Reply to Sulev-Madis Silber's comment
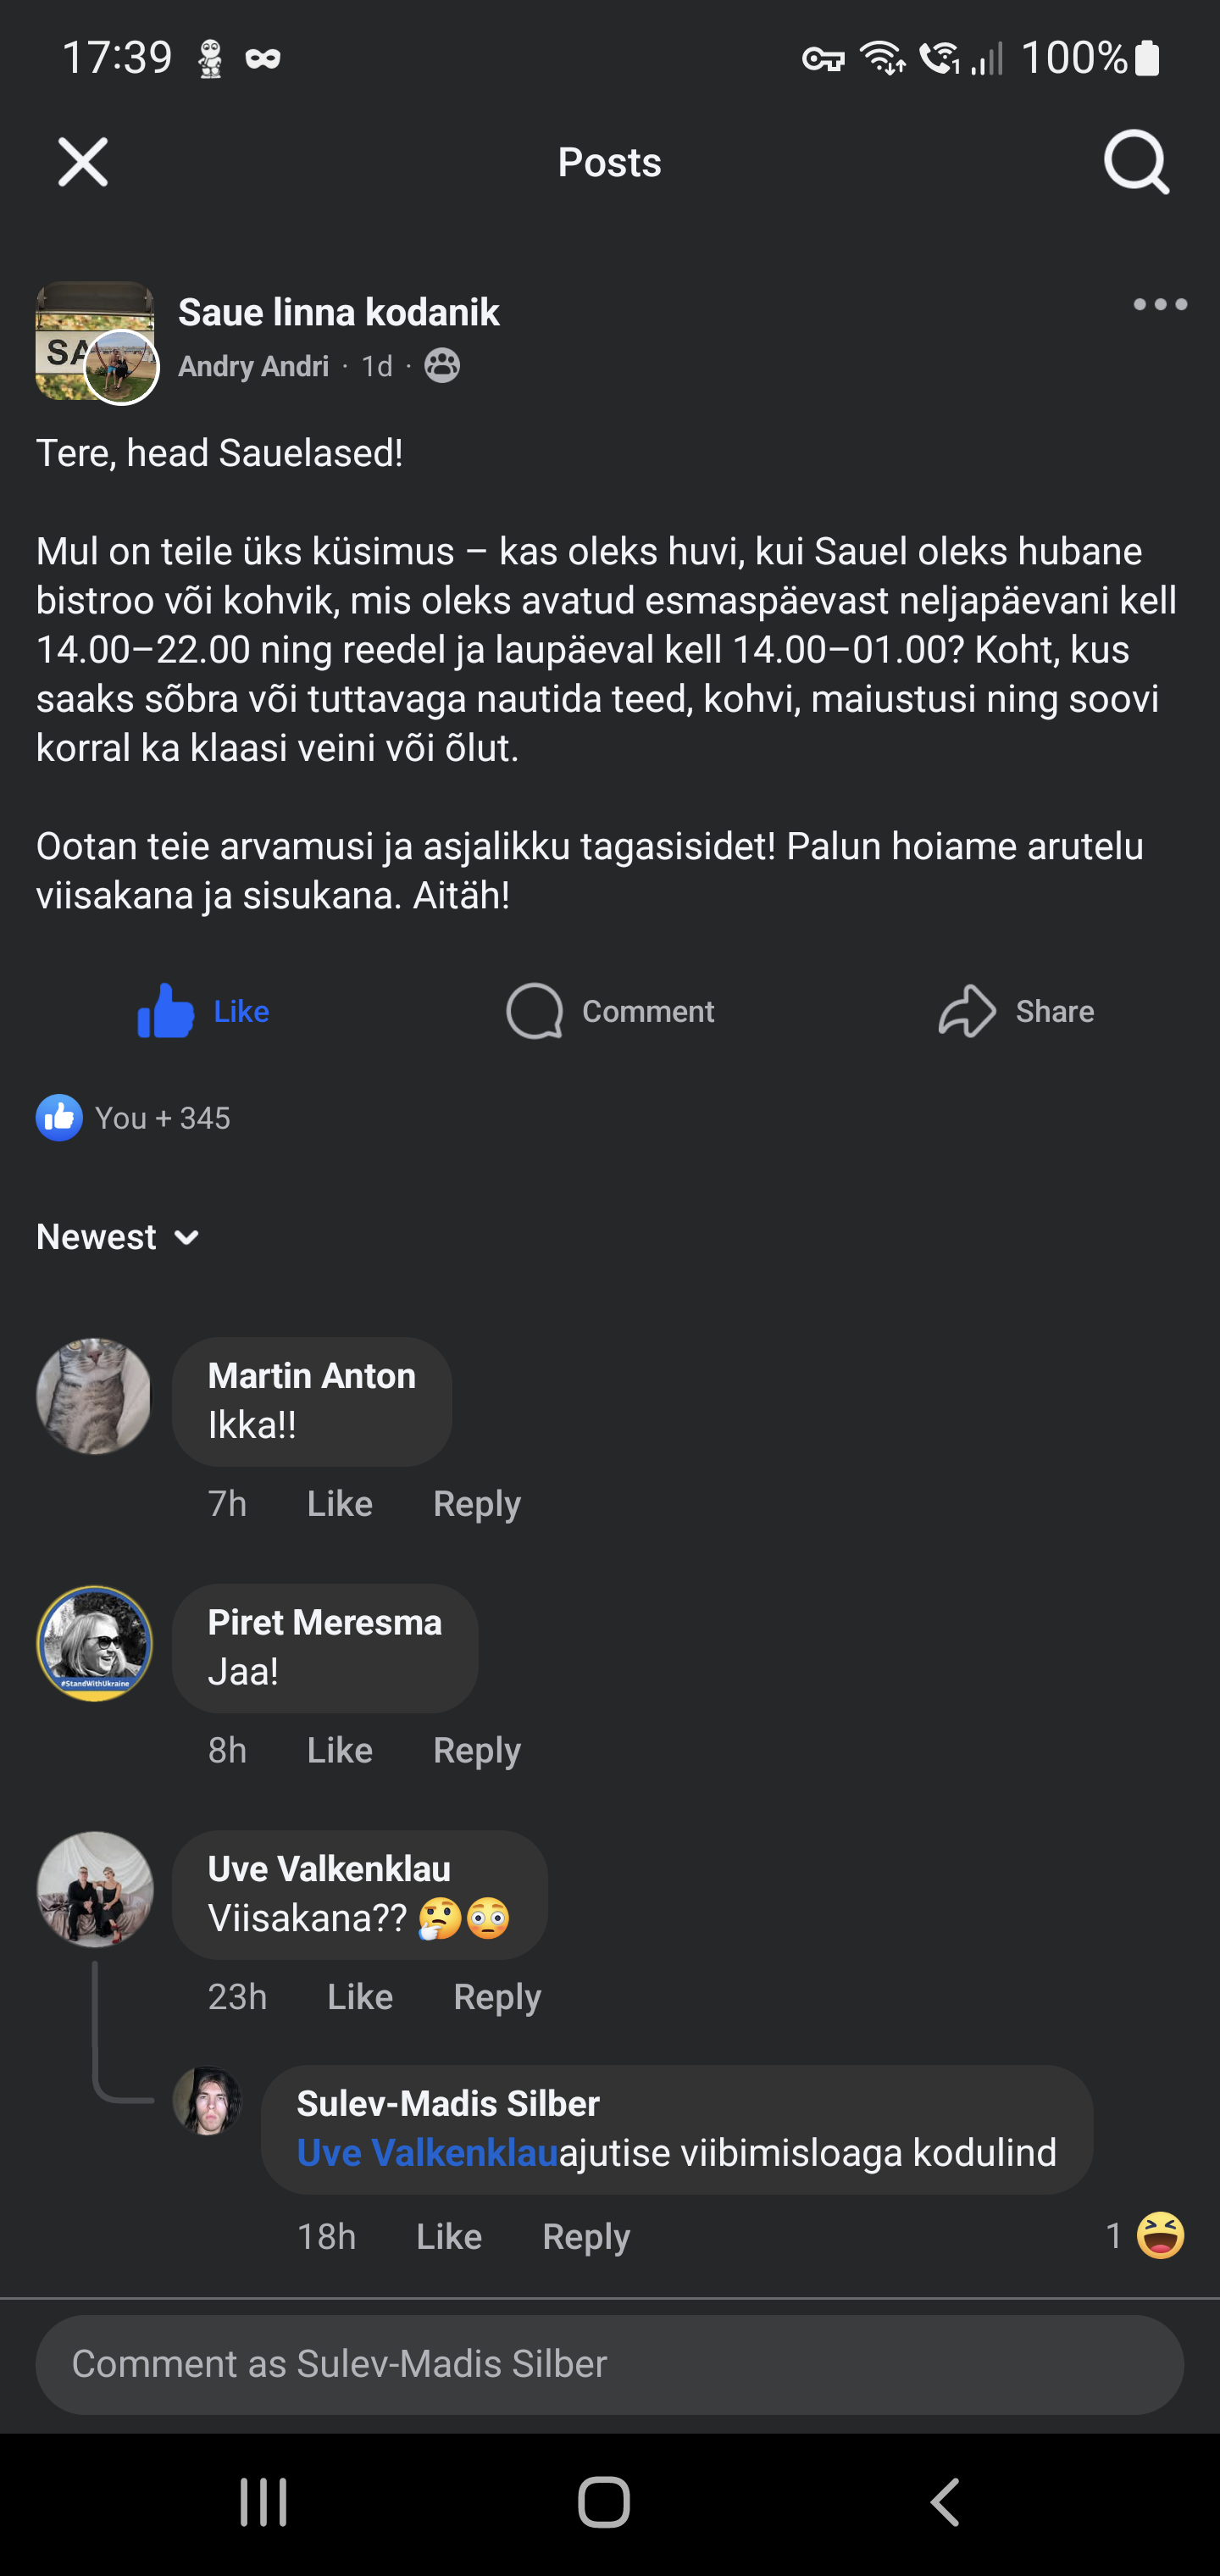1220x2576 pixels. [585, 2237]
